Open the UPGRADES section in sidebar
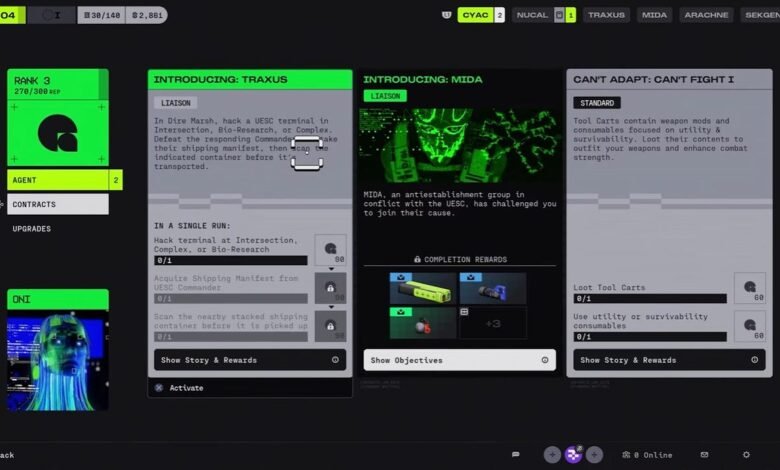Viewport: 780px width, 470px height. pos(32,229)
